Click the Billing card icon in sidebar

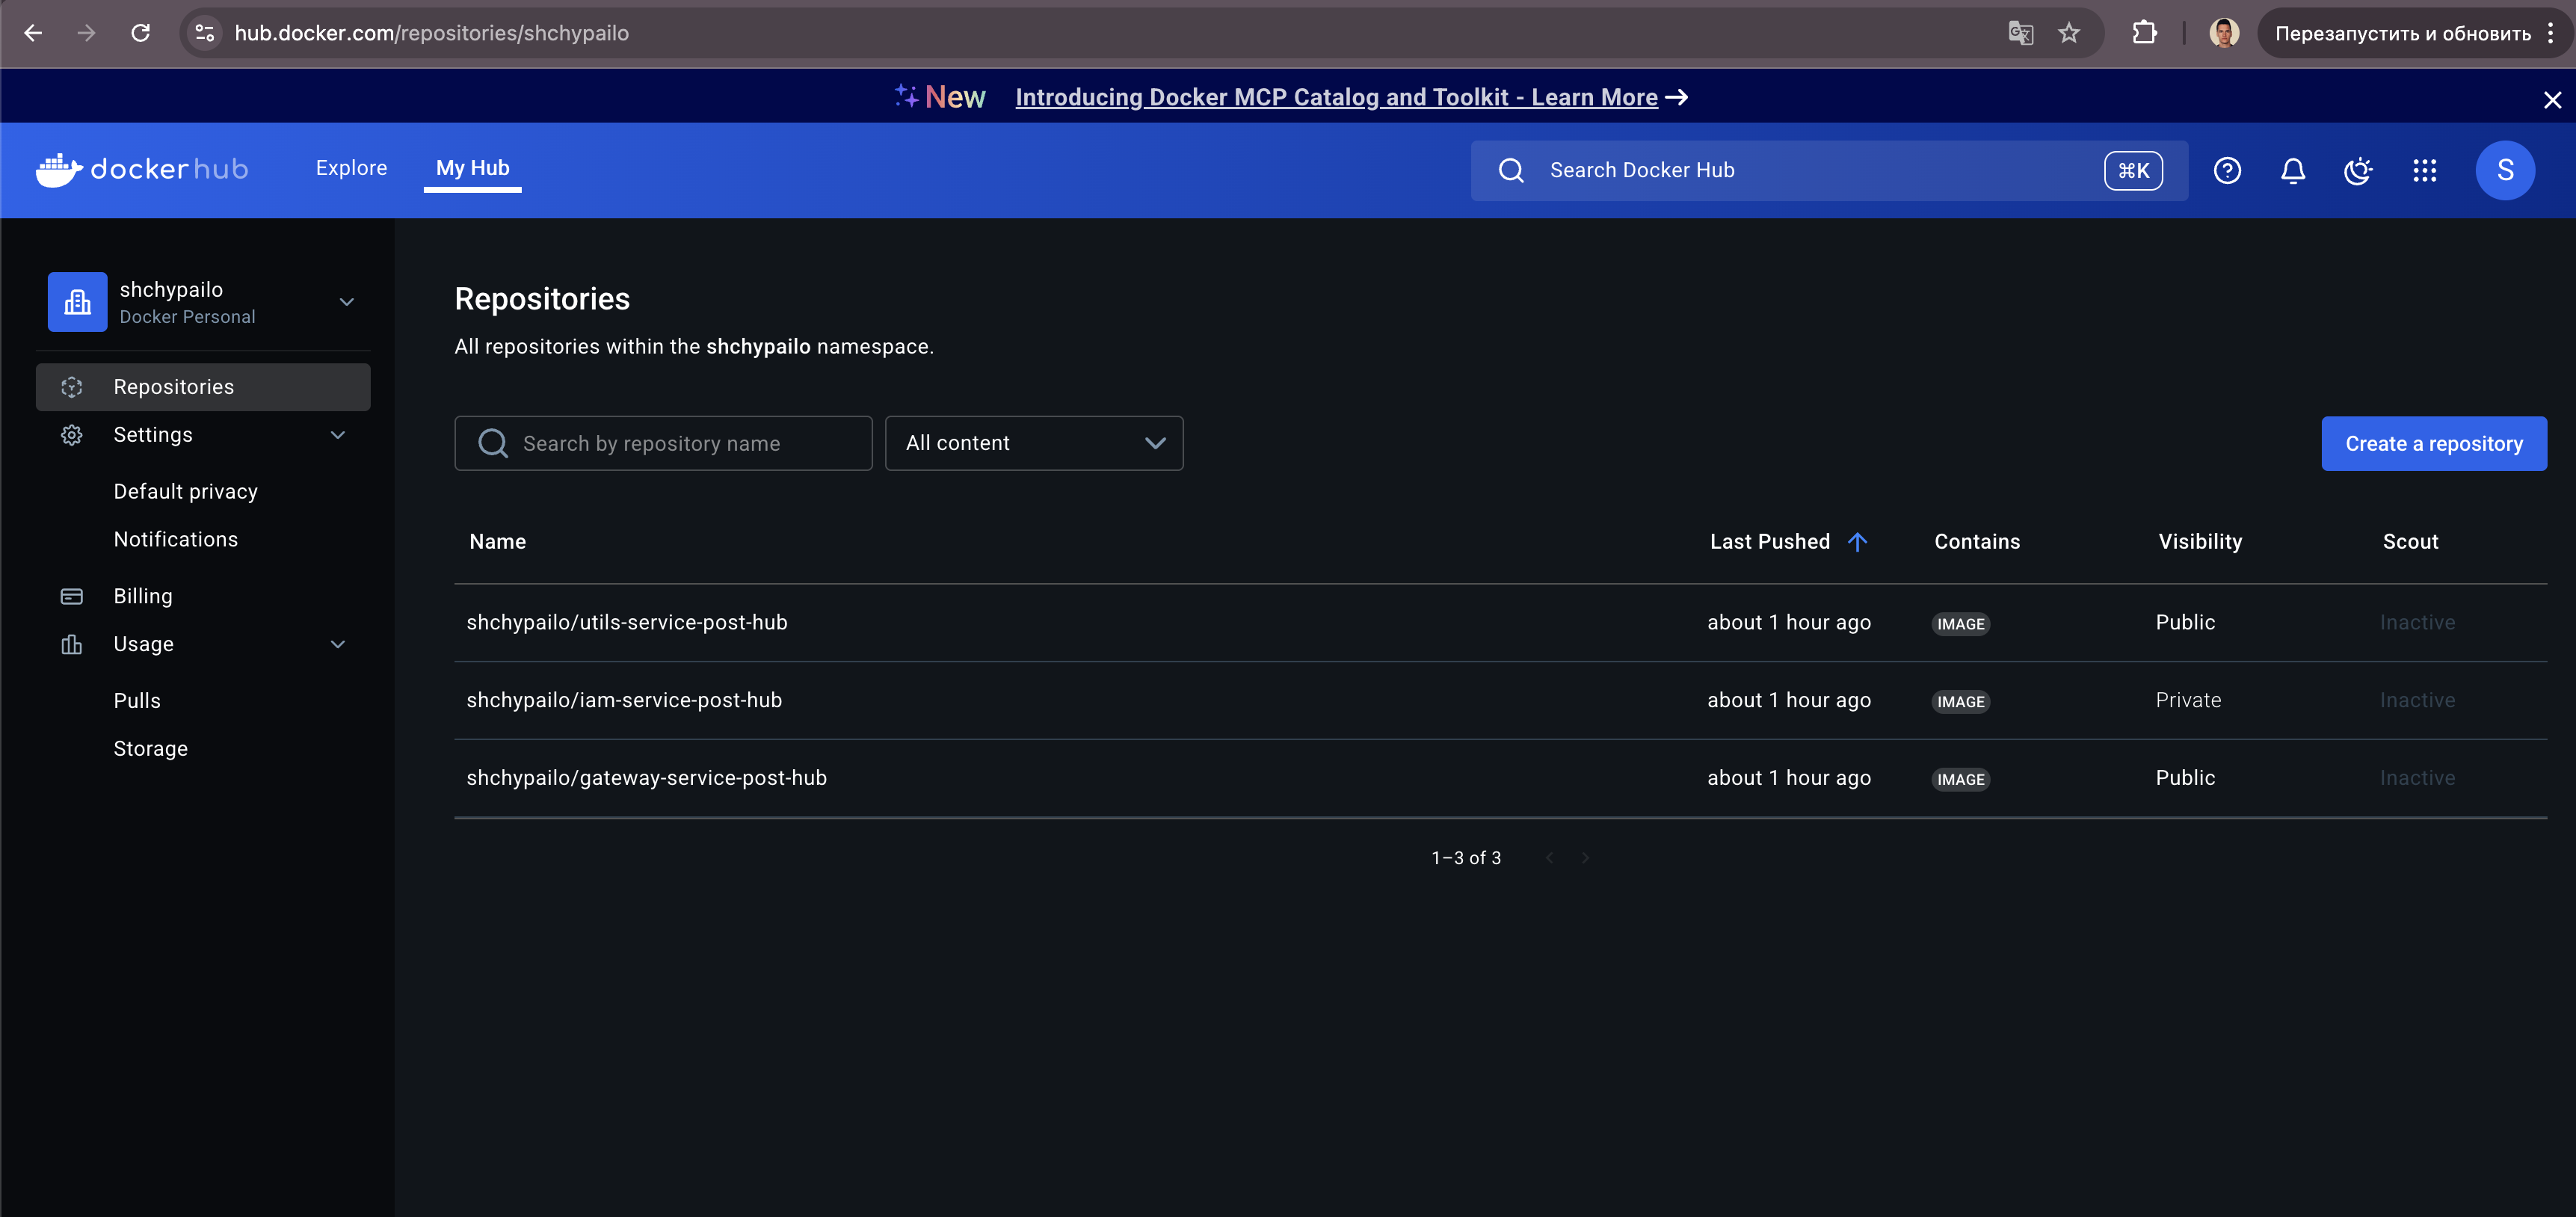pos(71,596)
